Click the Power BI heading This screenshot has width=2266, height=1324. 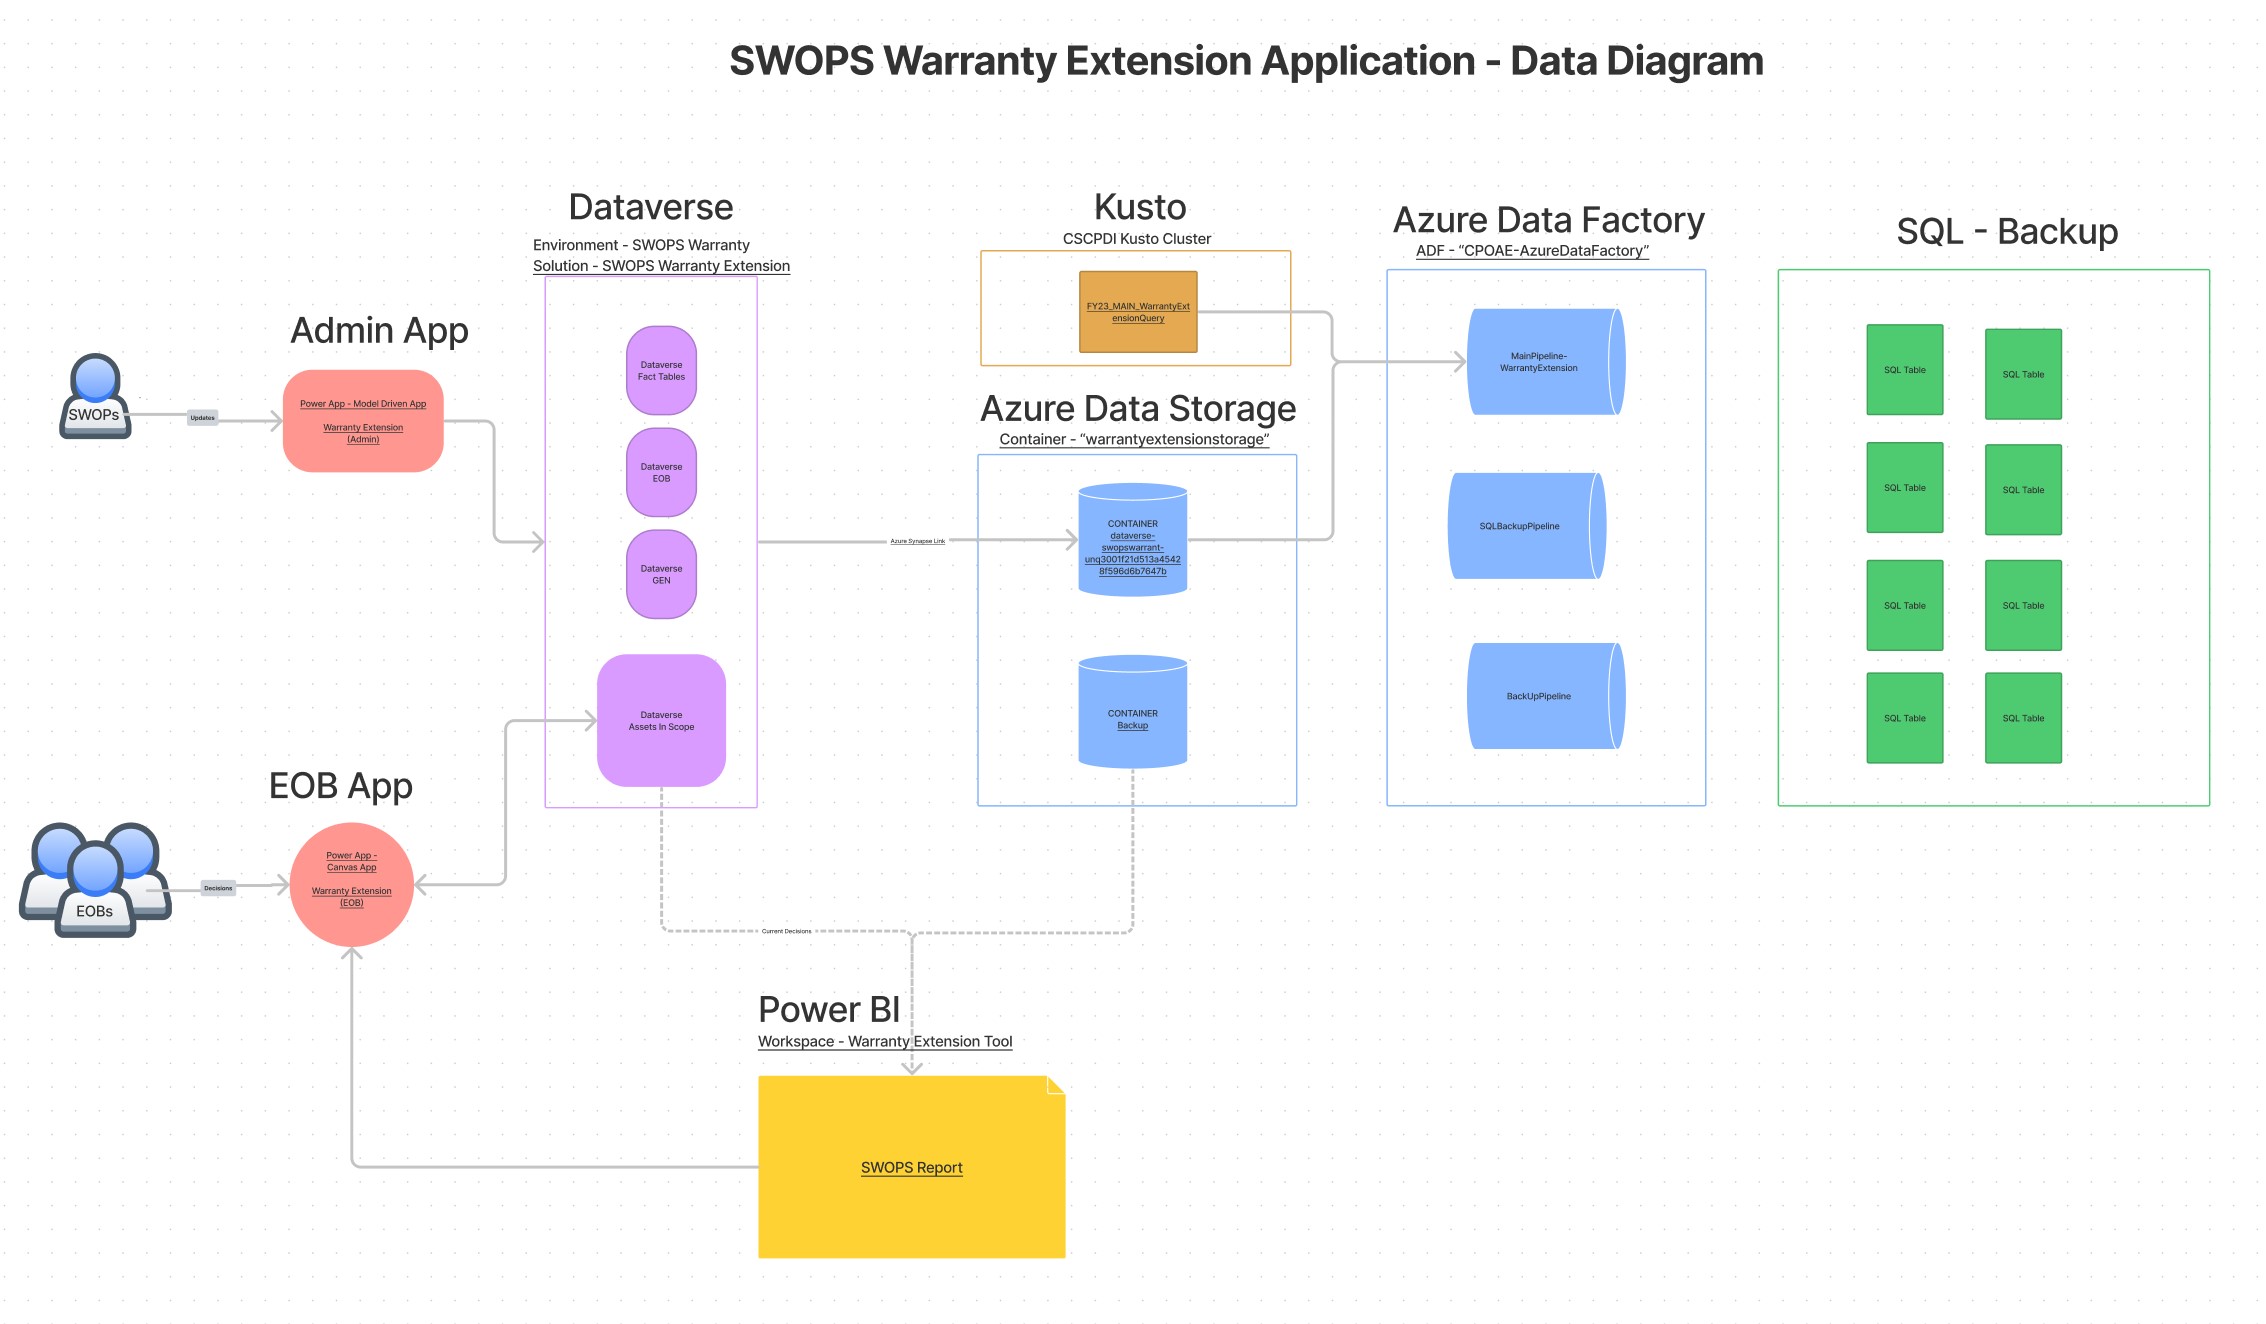tap(829, 1009)
